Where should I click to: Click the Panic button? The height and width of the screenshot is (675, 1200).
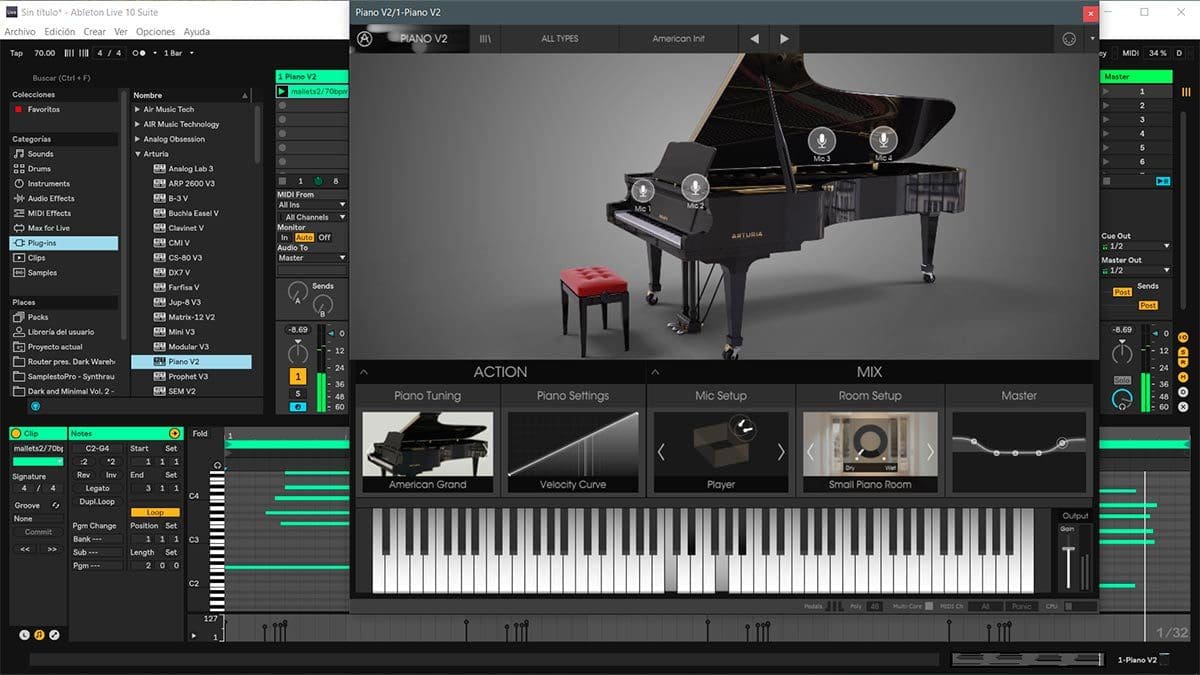(x=1021, y=606)
